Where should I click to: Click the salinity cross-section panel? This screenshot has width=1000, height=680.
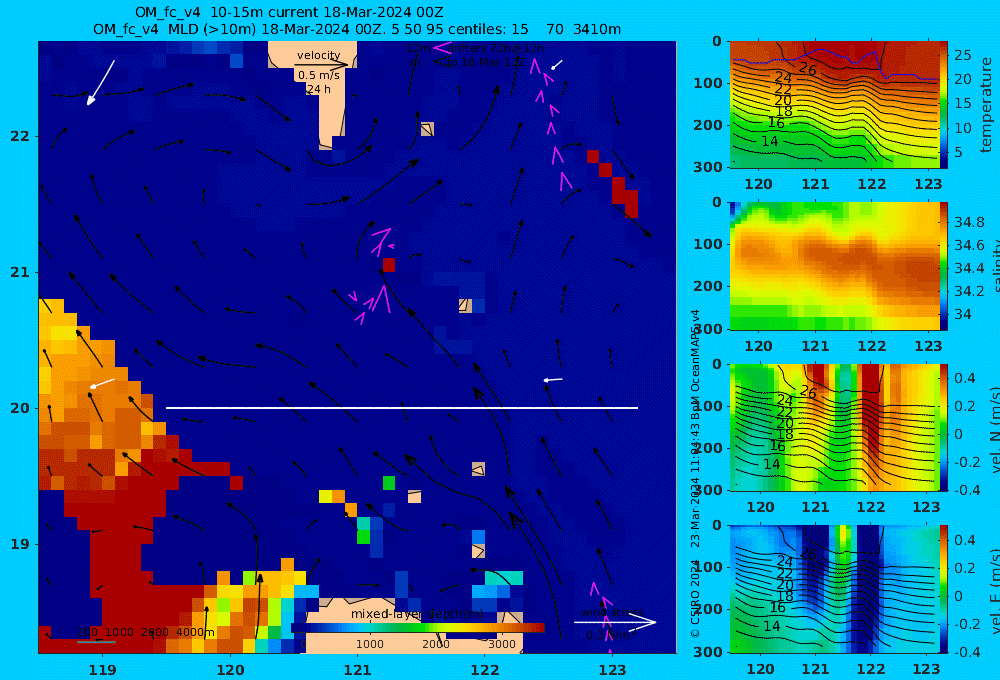835,266
